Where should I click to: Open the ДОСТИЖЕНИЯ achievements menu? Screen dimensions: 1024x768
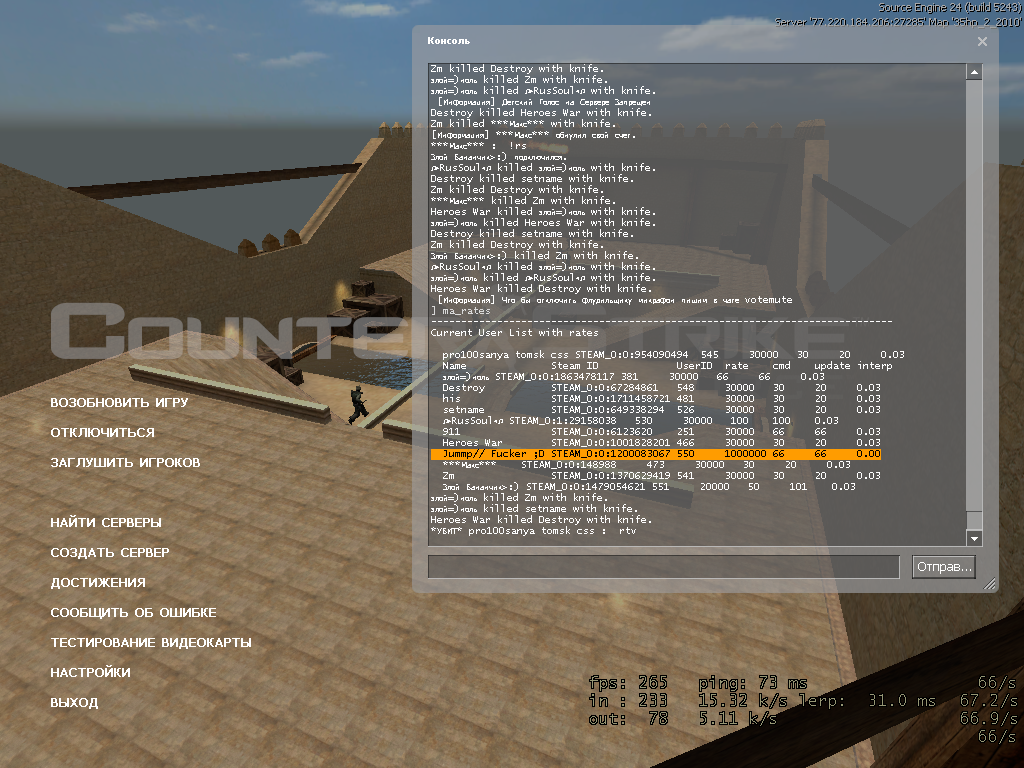pos(98,583)
